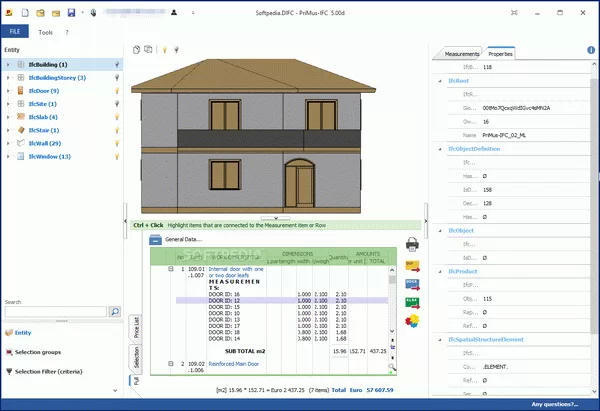Click the save floppy disk icon

point(71,13)
